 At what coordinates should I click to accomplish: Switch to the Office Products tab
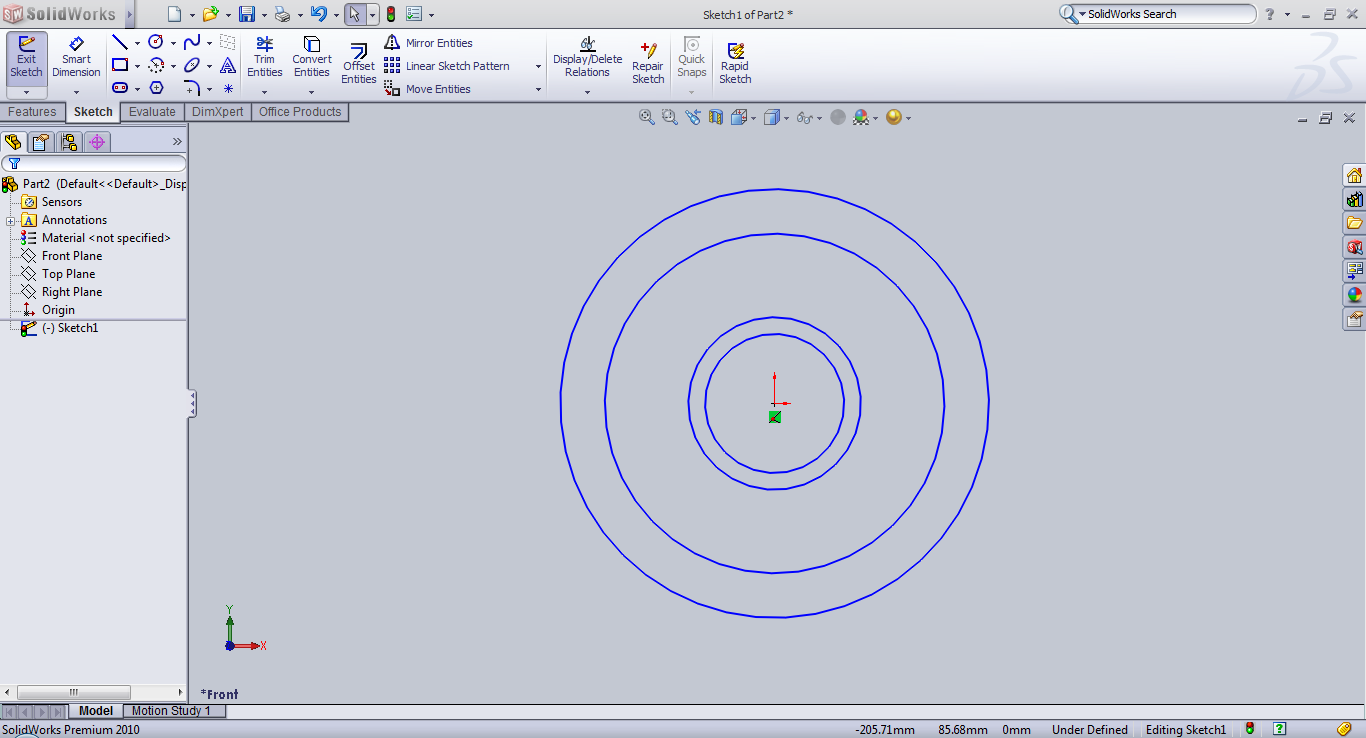[300, 112]
